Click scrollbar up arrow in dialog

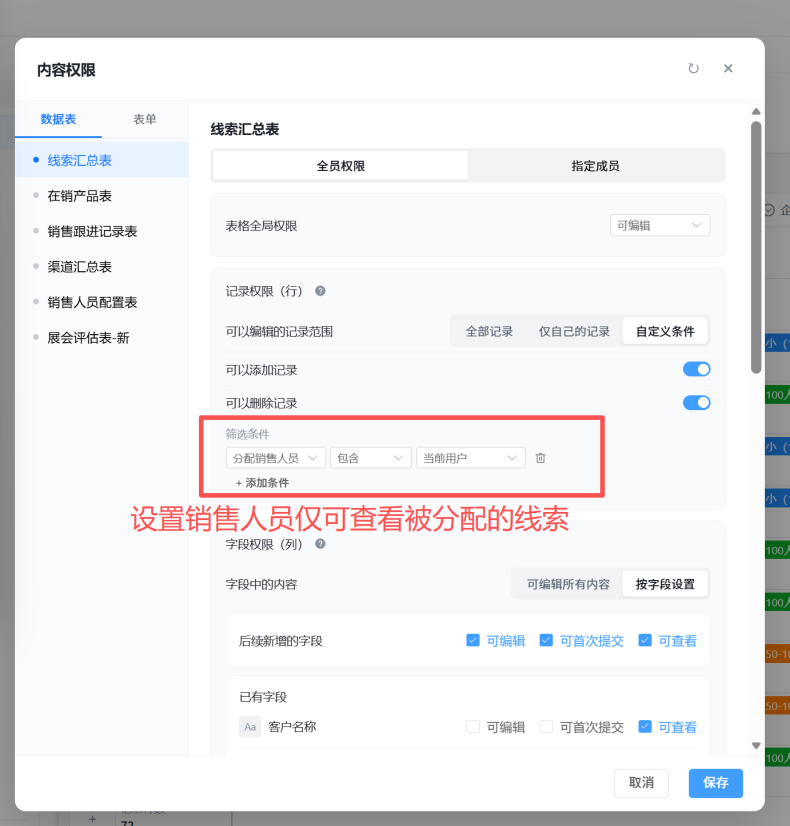coord(756,111)
